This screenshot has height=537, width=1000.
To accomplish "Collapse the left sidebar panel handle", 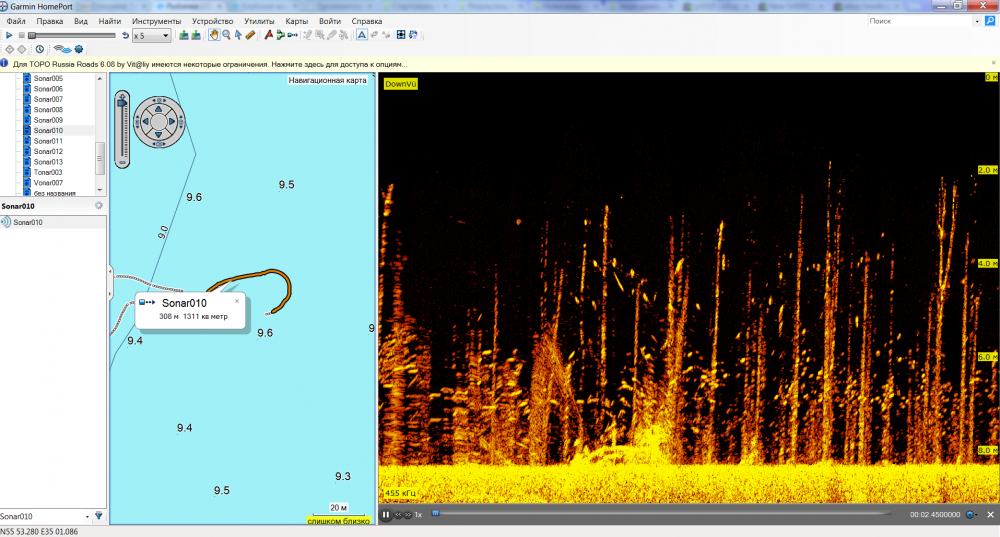I will tap(109, 270).
